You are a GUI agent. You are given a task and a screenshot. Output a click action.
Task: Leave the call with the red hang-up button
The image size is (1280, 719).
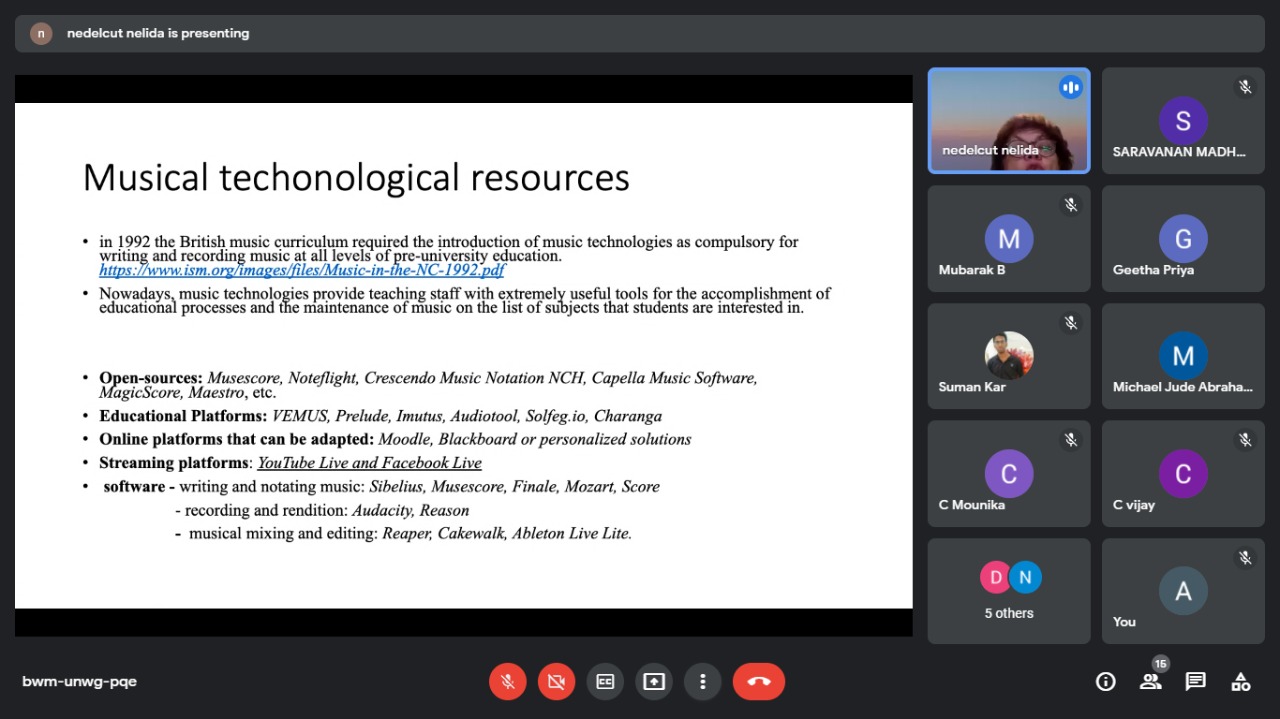click(759, 682)
